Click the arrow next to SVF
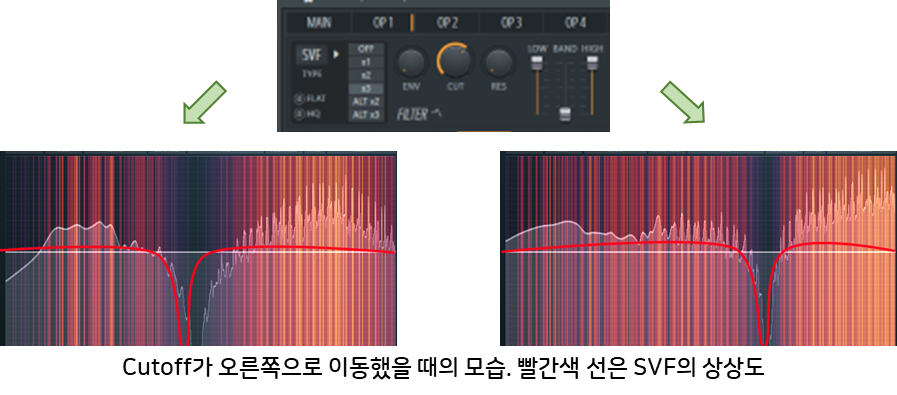The height and width of the screenshot is (395, 897). 336,55
